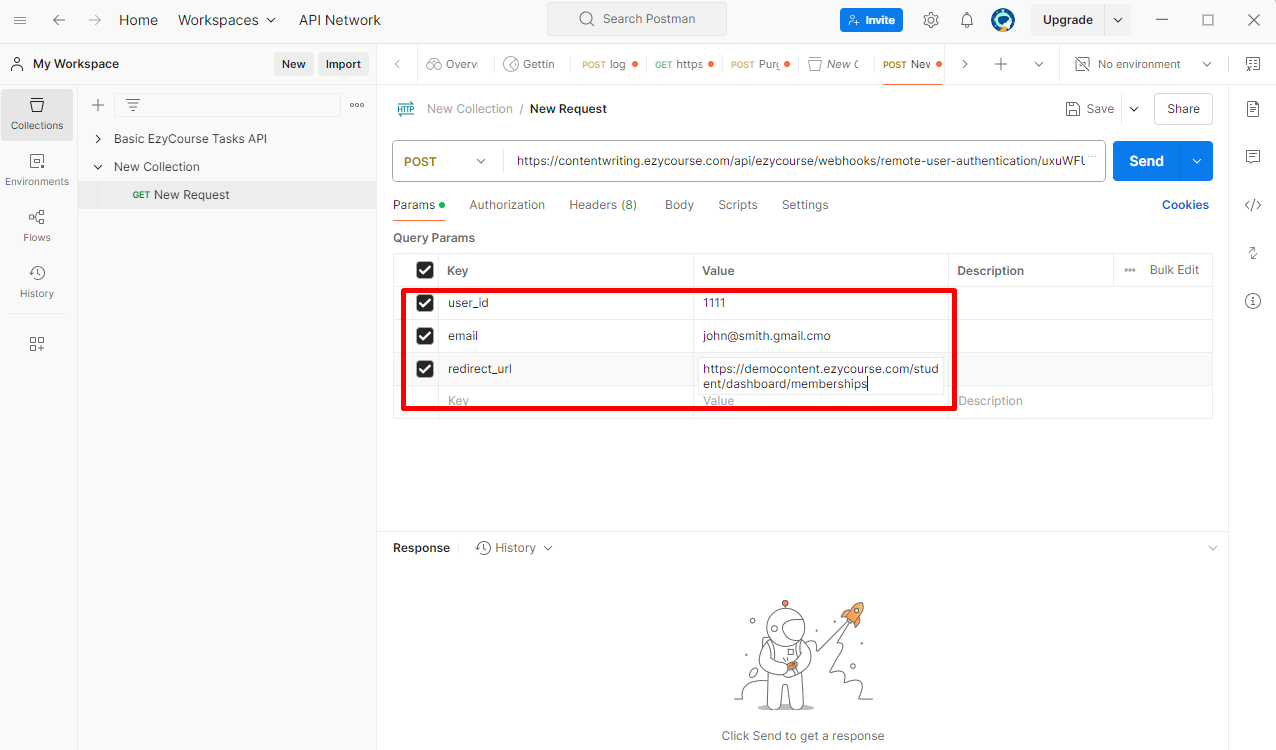Switch to the Body tab

[x=679, y=205]
